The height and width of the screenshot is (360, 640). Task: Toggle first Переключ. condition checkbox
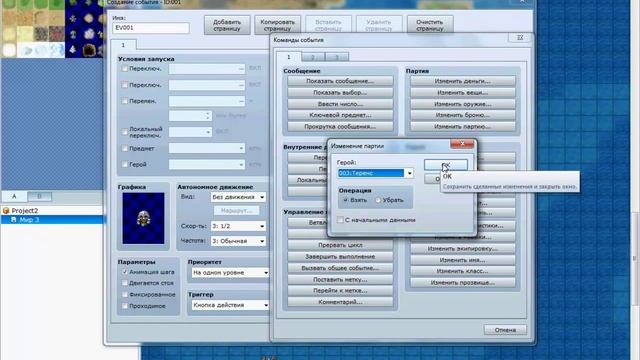[x=125, y=69]
